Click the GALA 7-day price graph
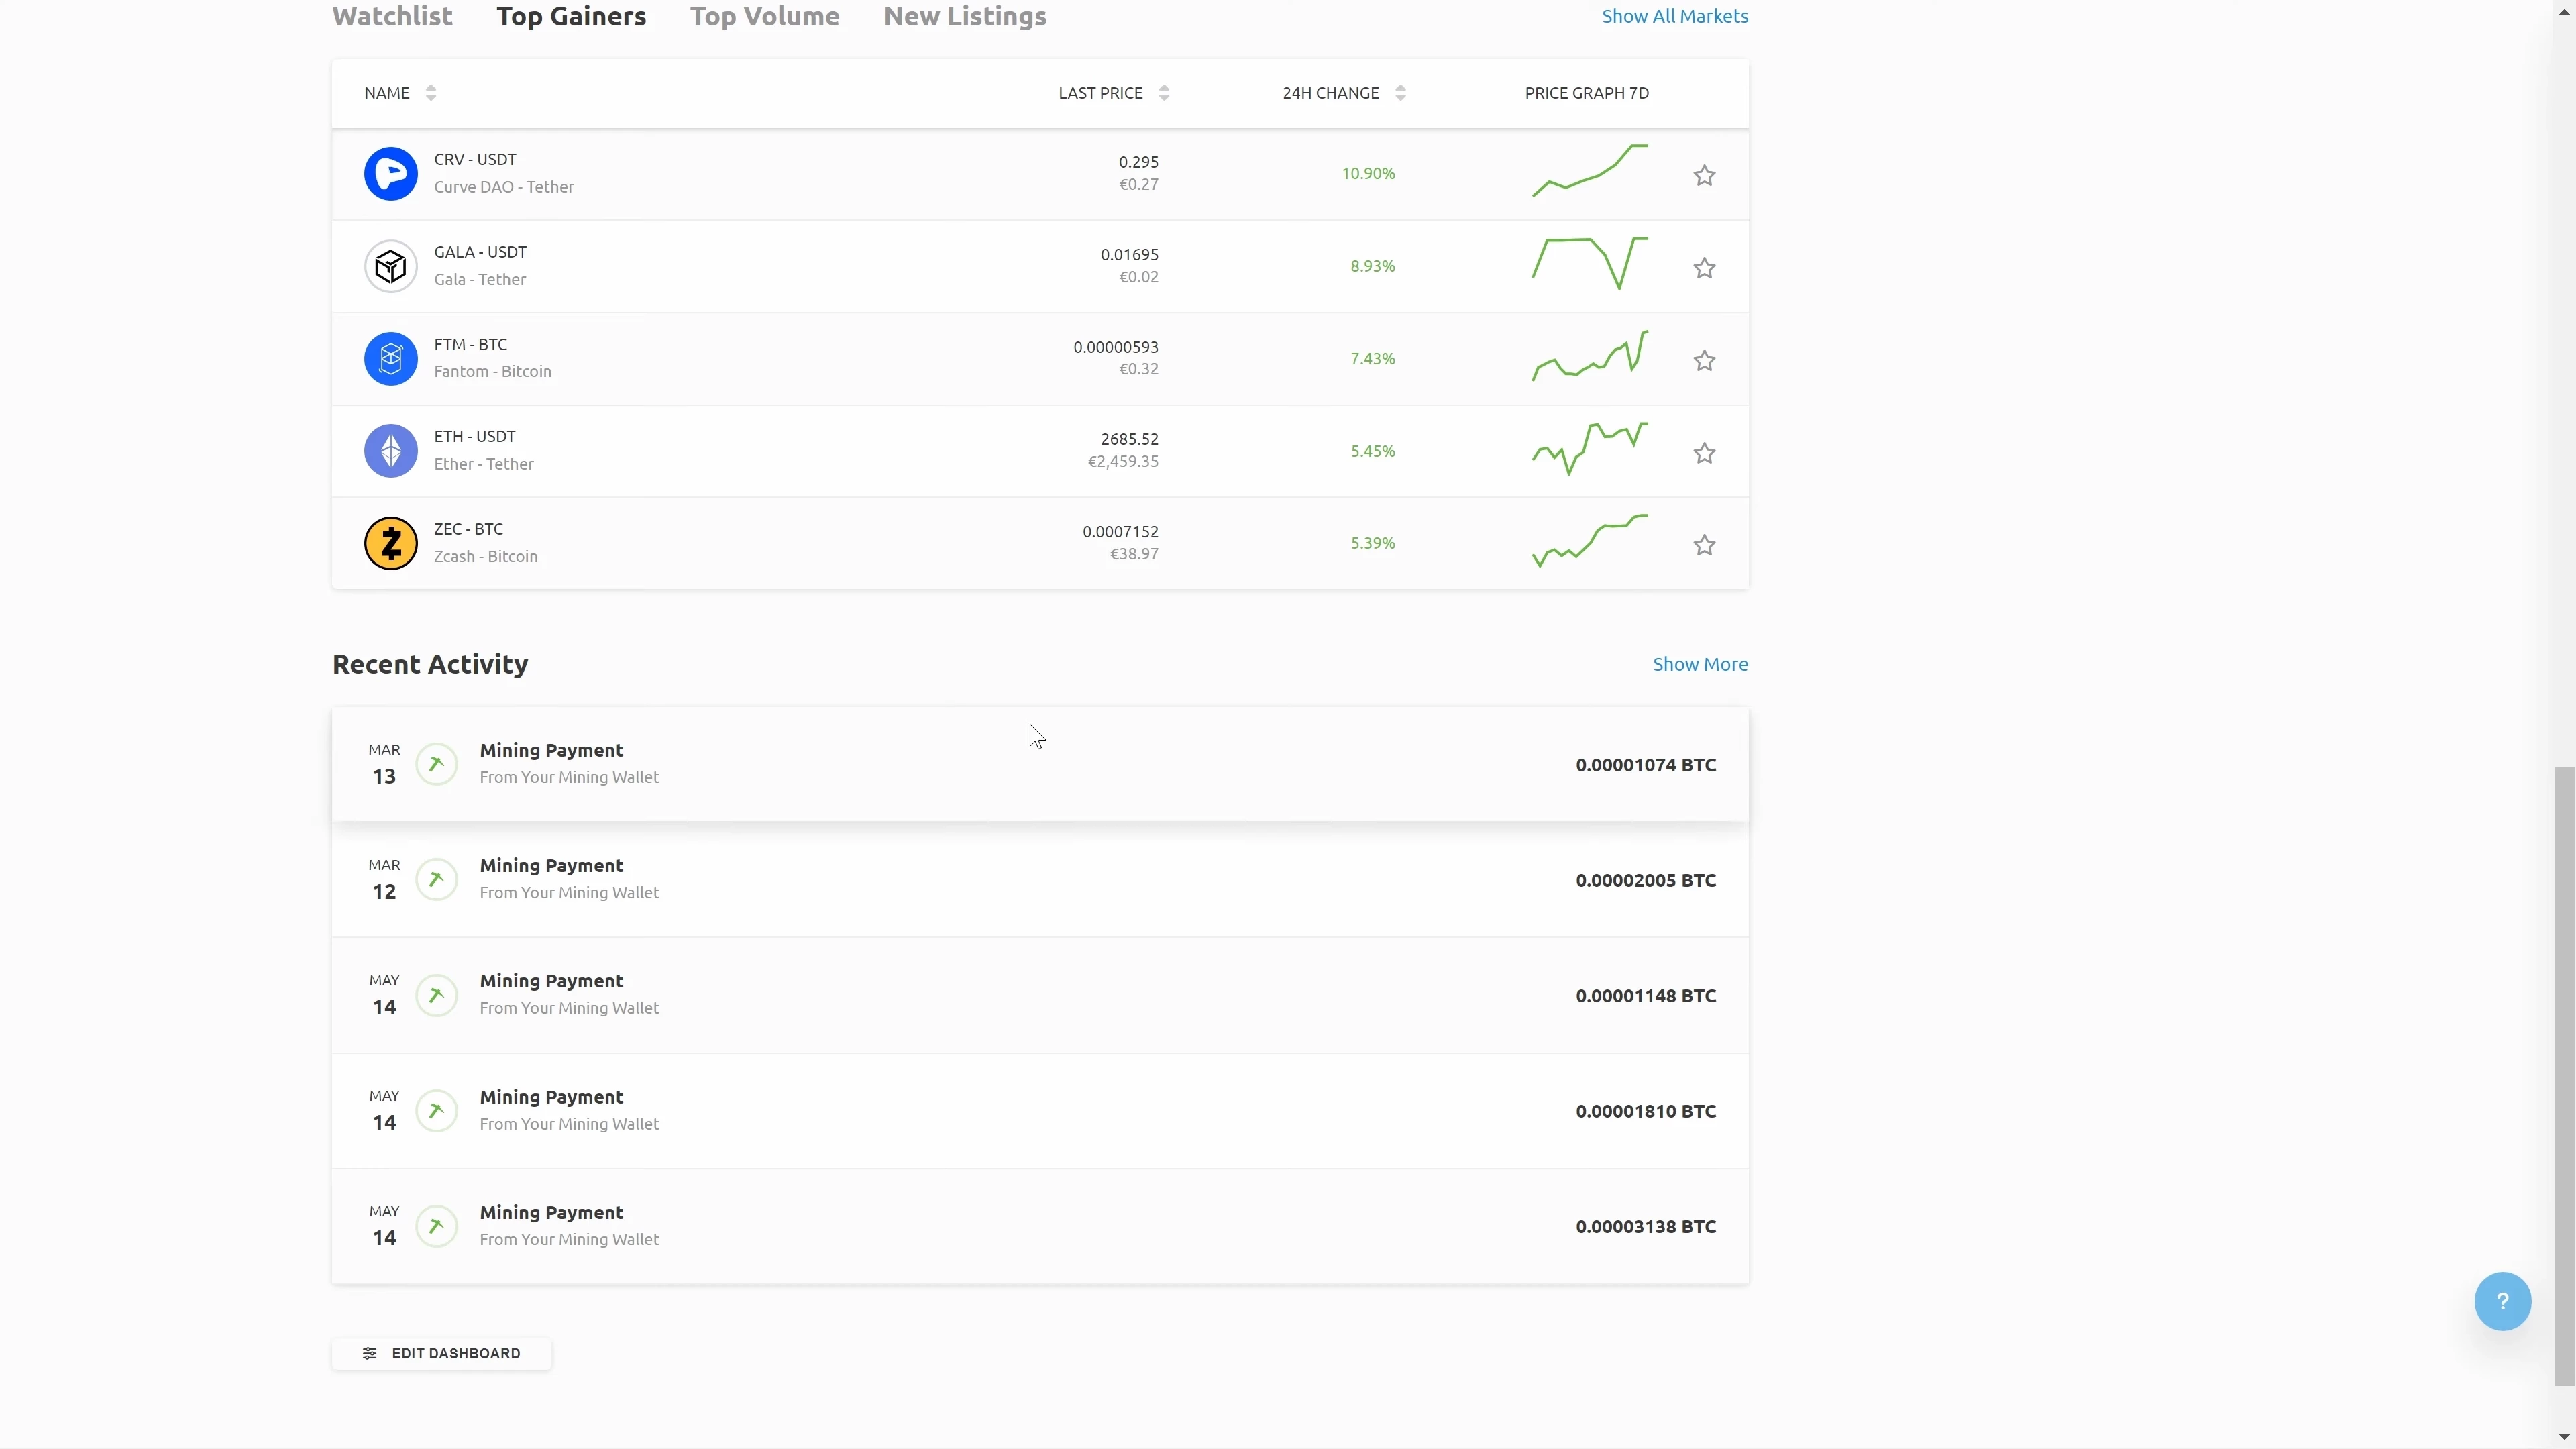Image resolution: width=2576 pixels, height=1449 pixels. pyautogui.click(x=1590, y=264)
